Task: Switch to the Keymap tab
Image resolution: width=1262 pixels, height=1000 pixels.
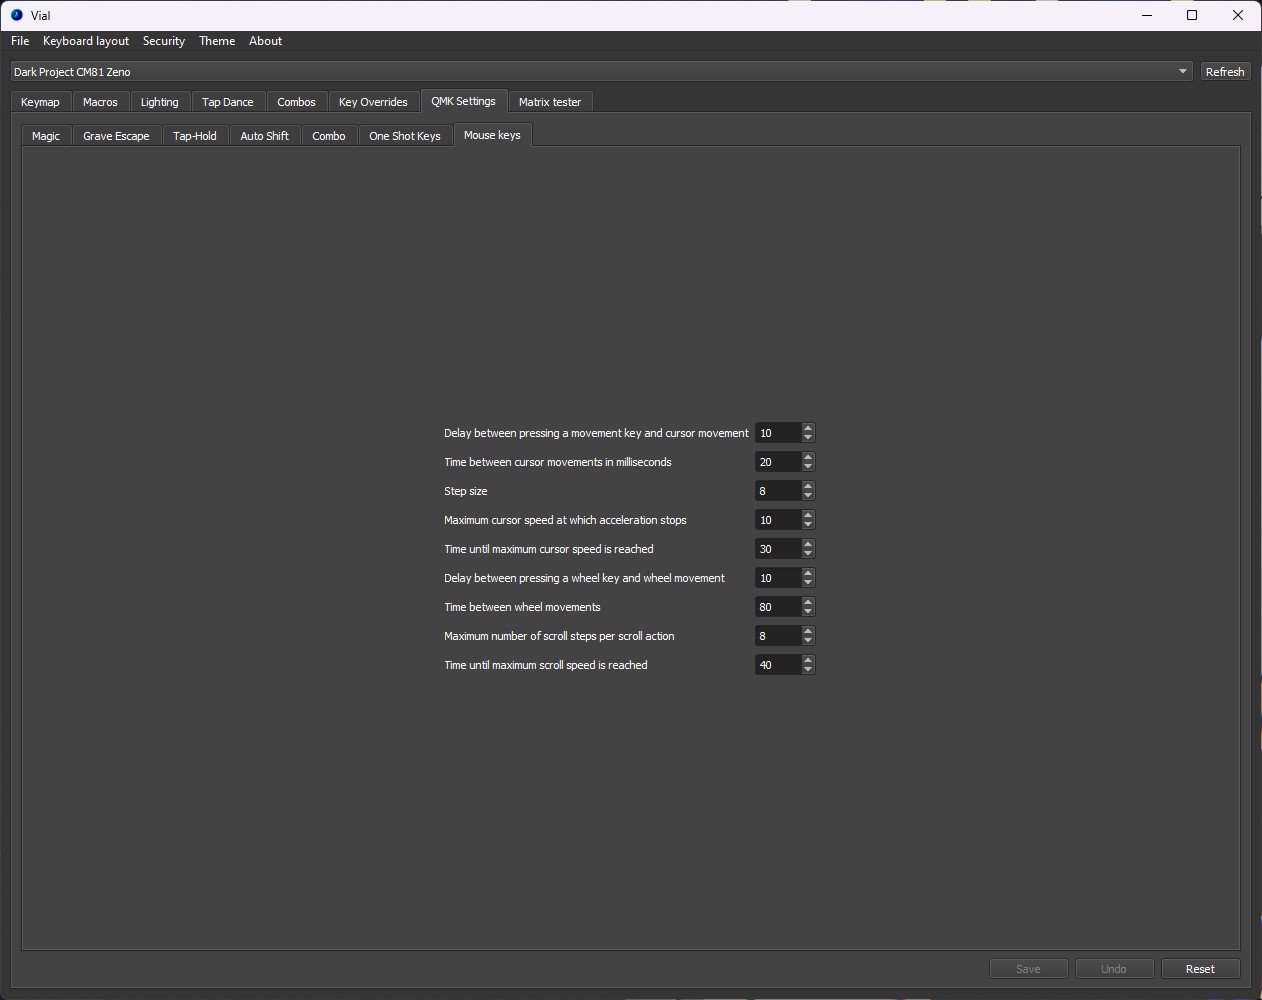Action: pyautogui.click(x=41, y=102)
